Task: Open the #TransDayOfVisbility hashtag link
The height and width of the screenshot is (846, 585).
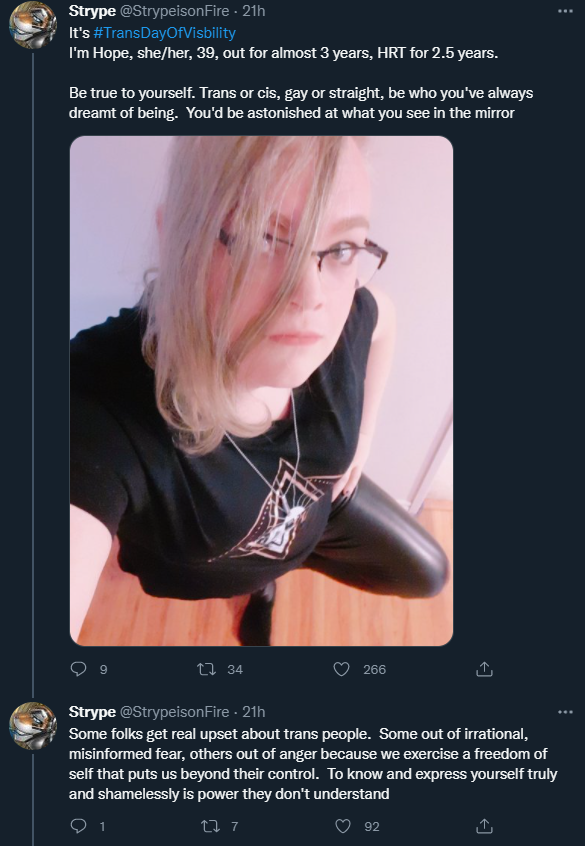Action: pyautogui.click(x=165, y=33)
